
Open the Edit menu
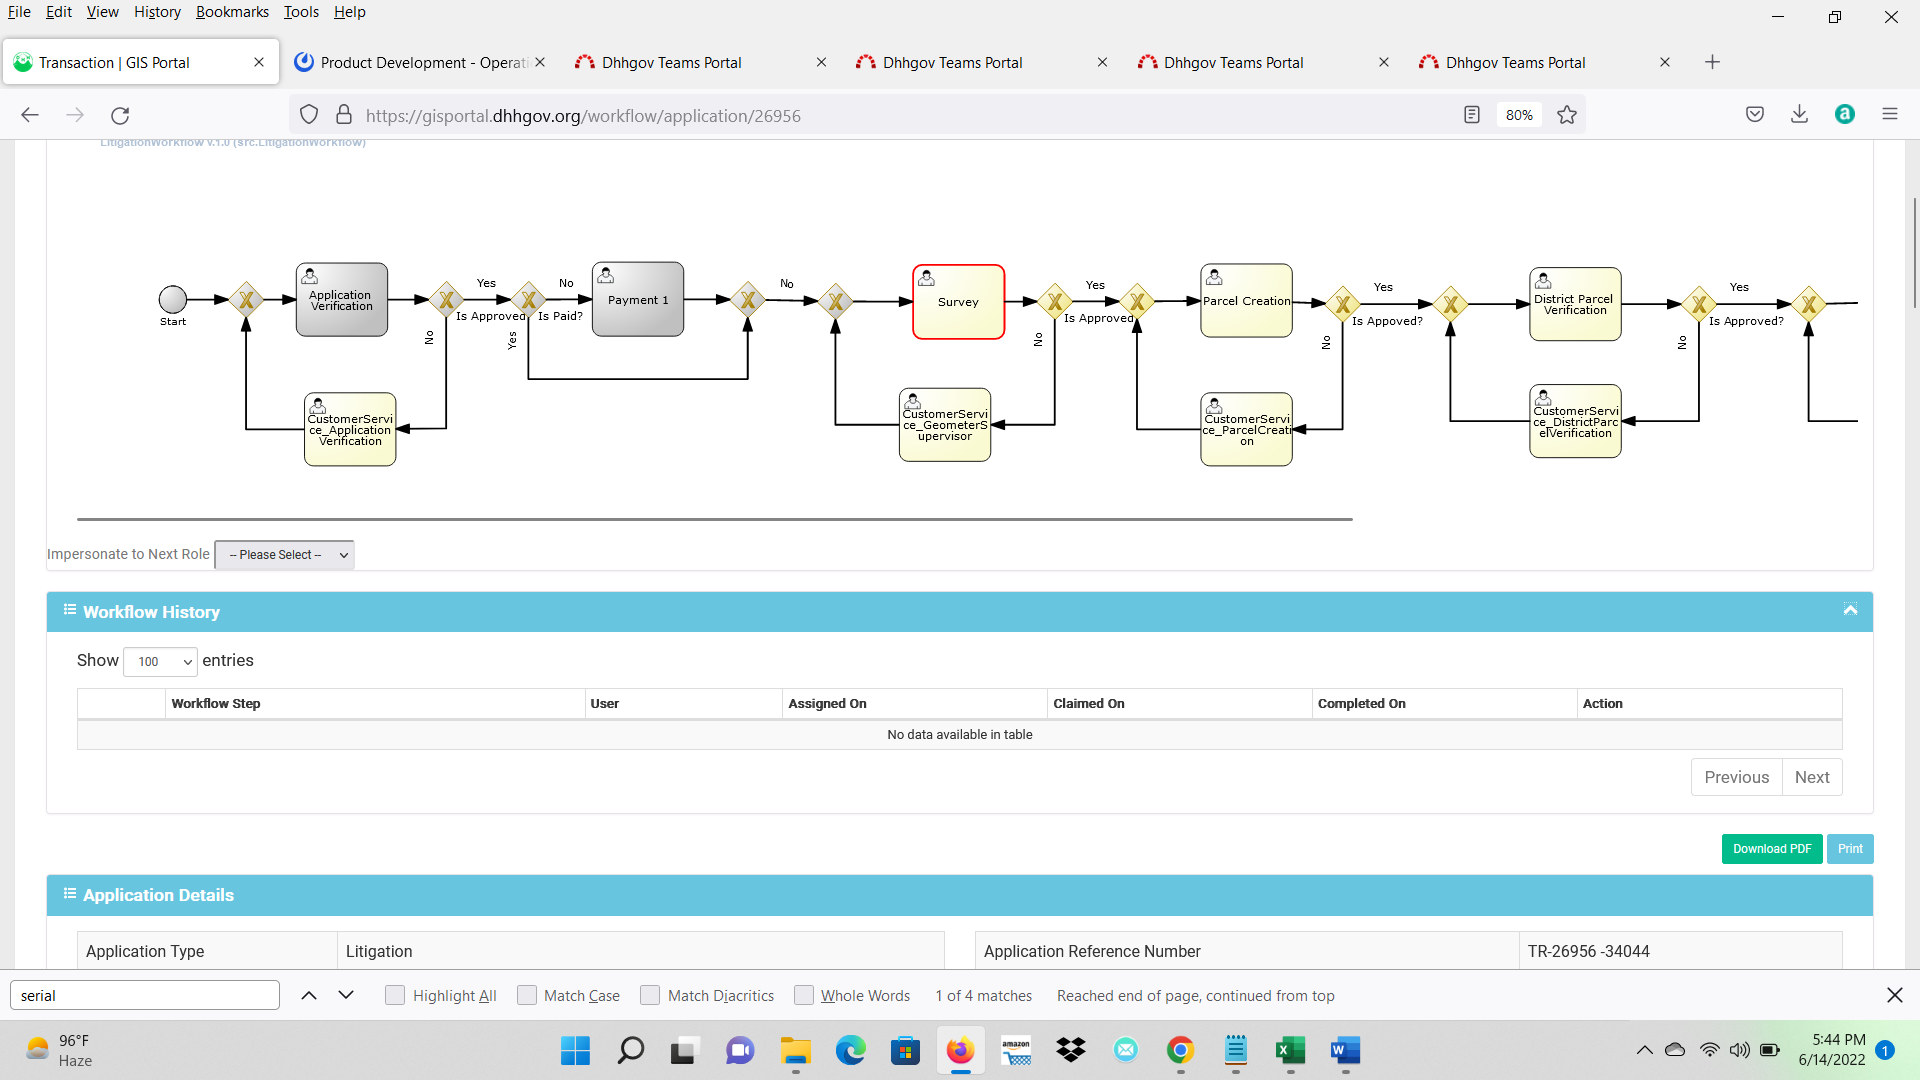point(58,12)
